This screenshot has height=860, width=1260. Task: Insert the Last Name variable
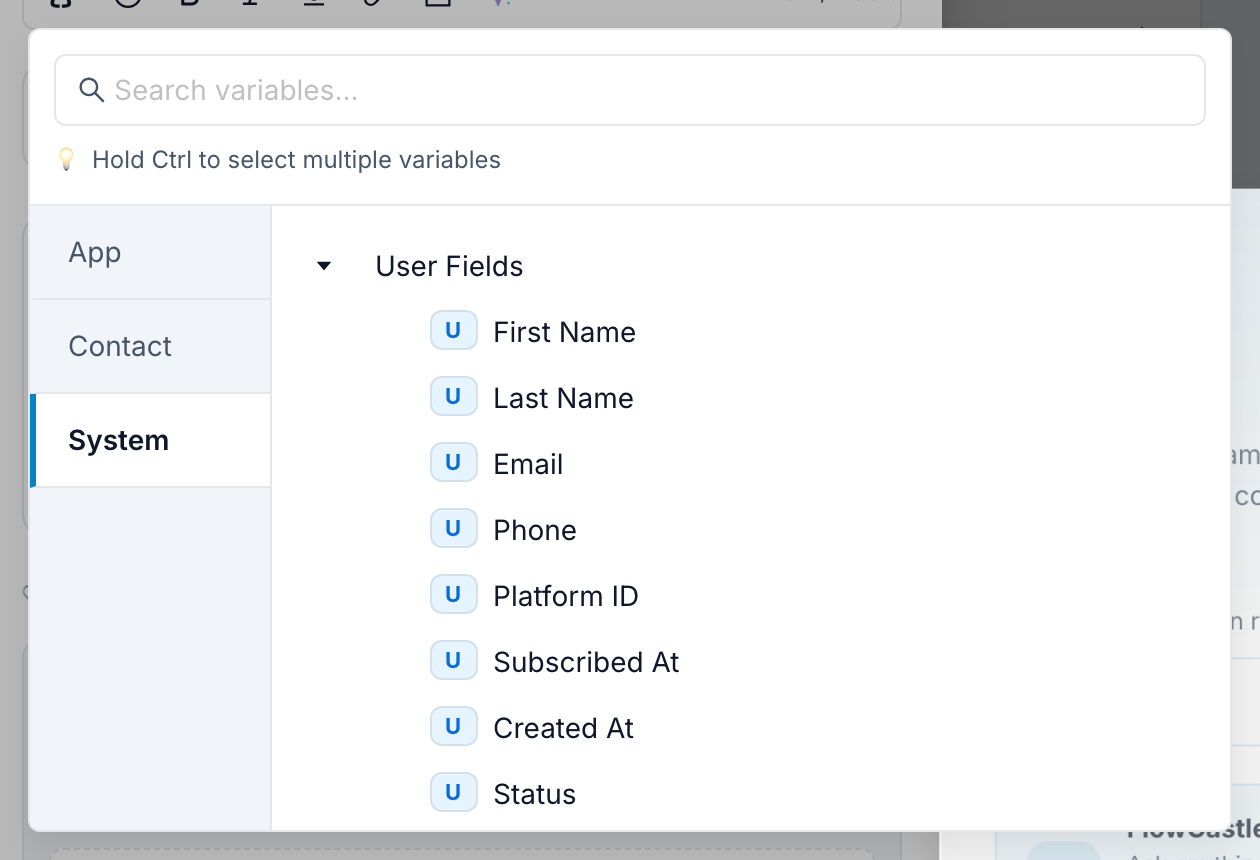click(x=563, y=398)
